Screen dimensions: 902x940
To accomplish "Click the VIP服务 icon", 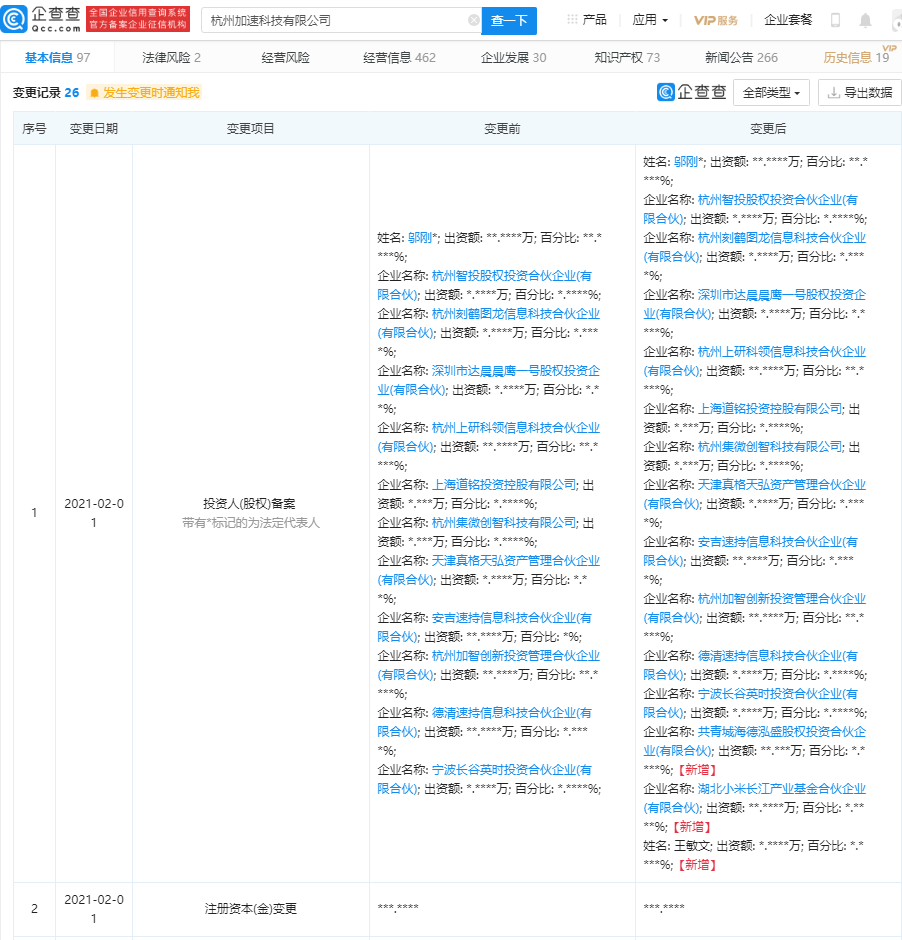I will (x=717, y=18).
